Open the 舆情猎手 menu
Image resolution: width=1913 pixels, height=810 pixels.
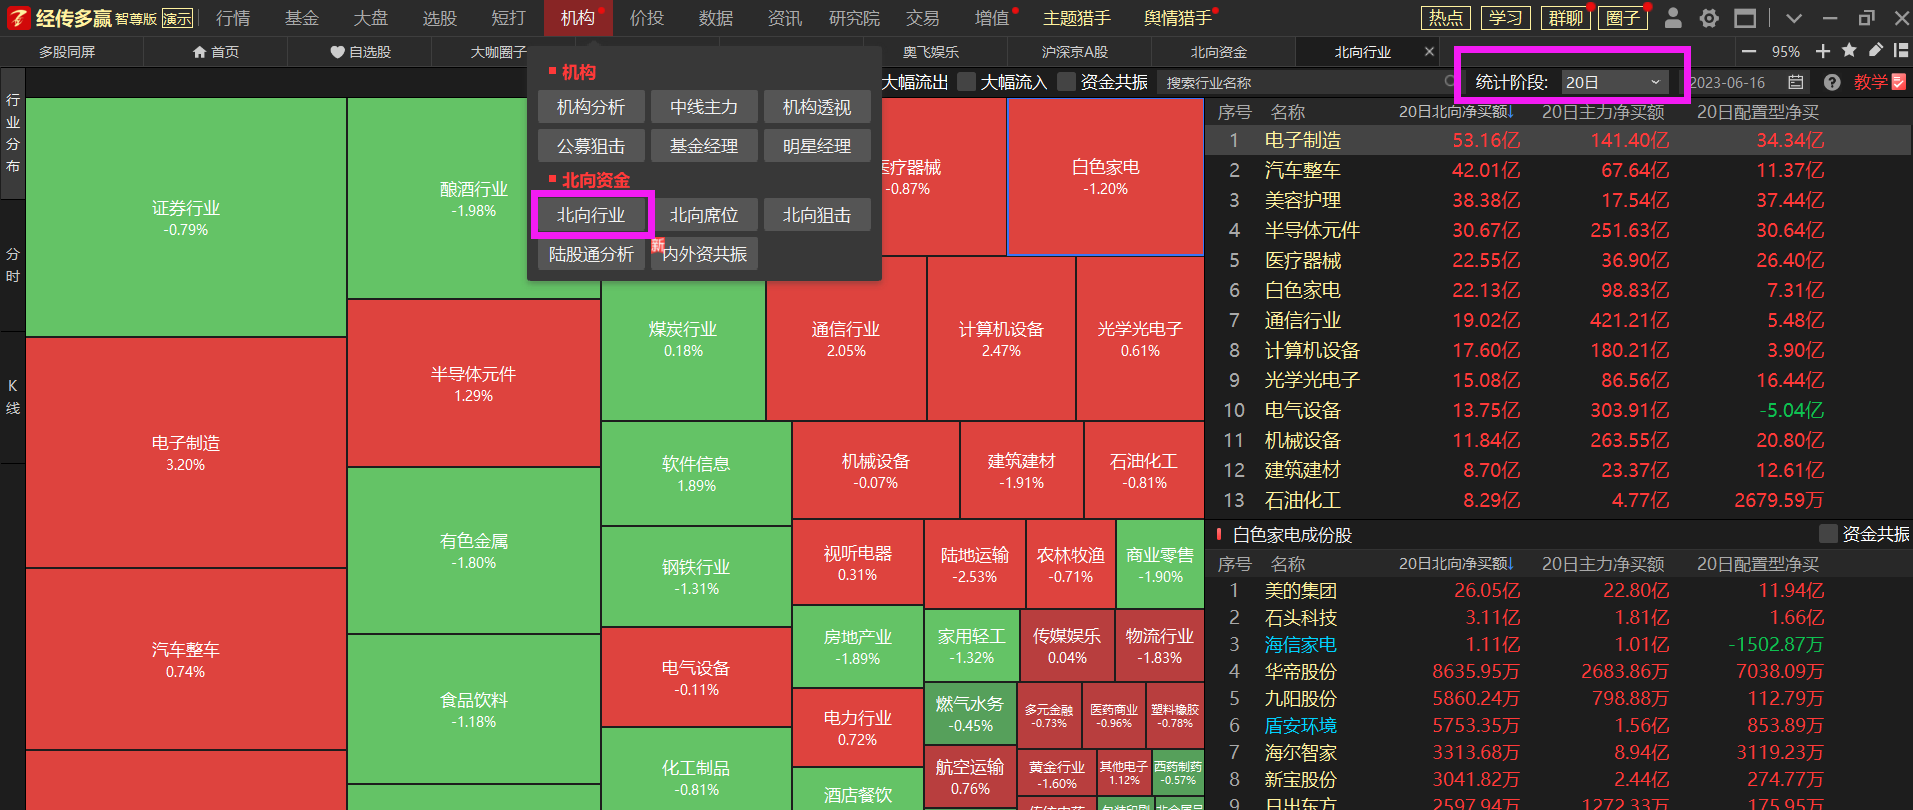click(x=1178, y=18)
